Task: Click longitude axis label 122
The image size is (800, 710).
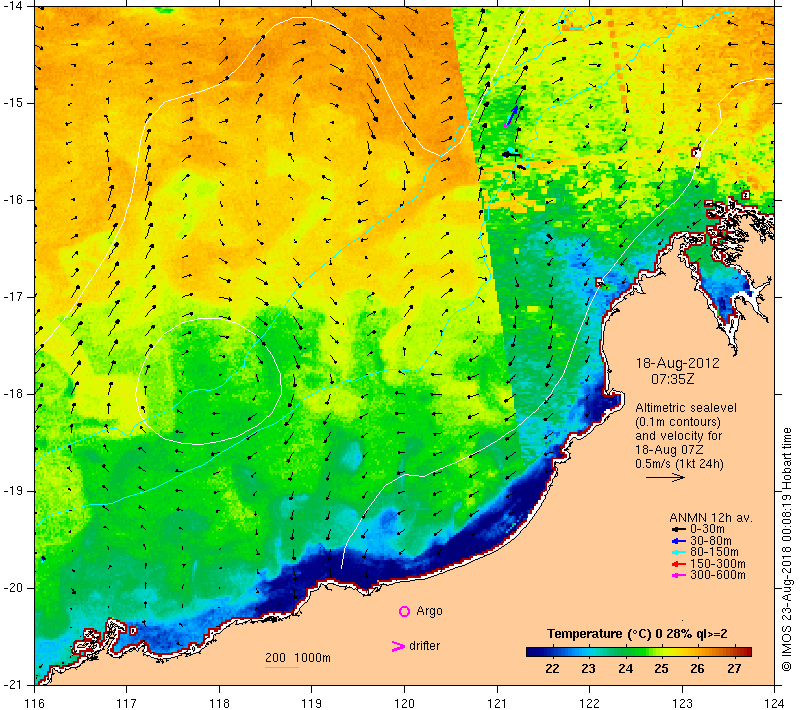Action: point(589,703)
